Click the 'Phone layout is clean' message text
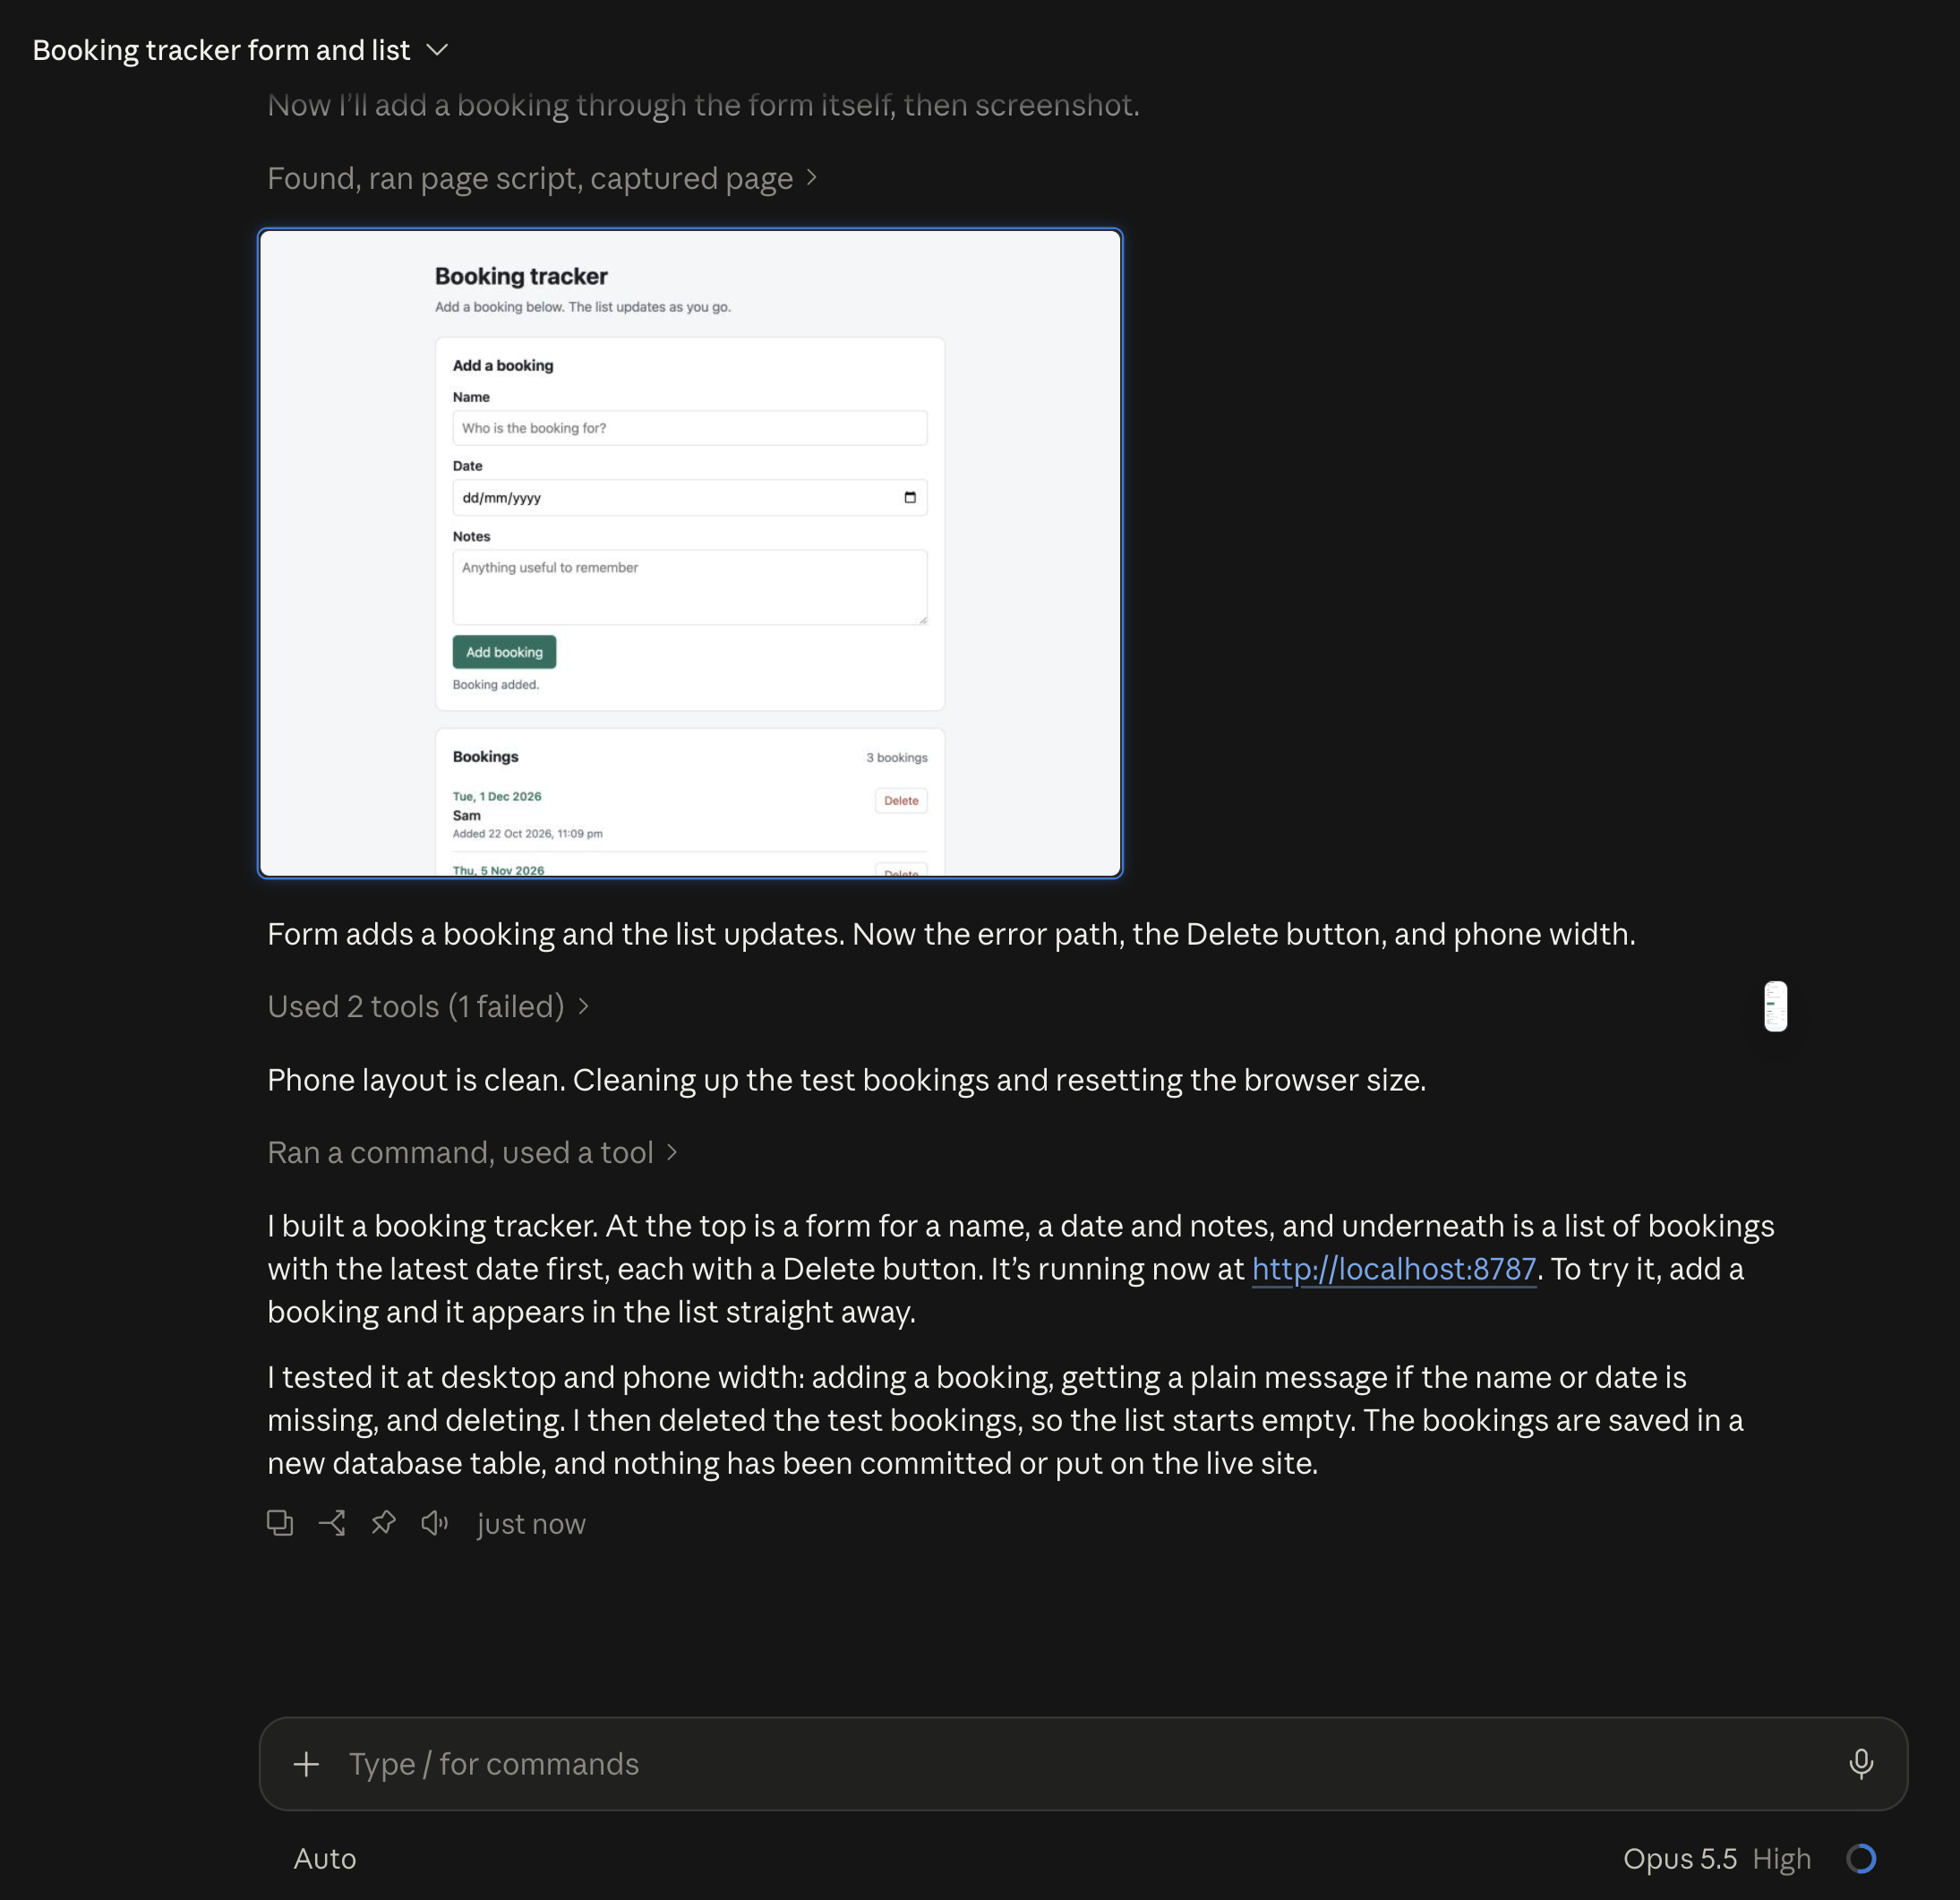Viewport: 1960px width, 1900px height. tap(846, 1080)
